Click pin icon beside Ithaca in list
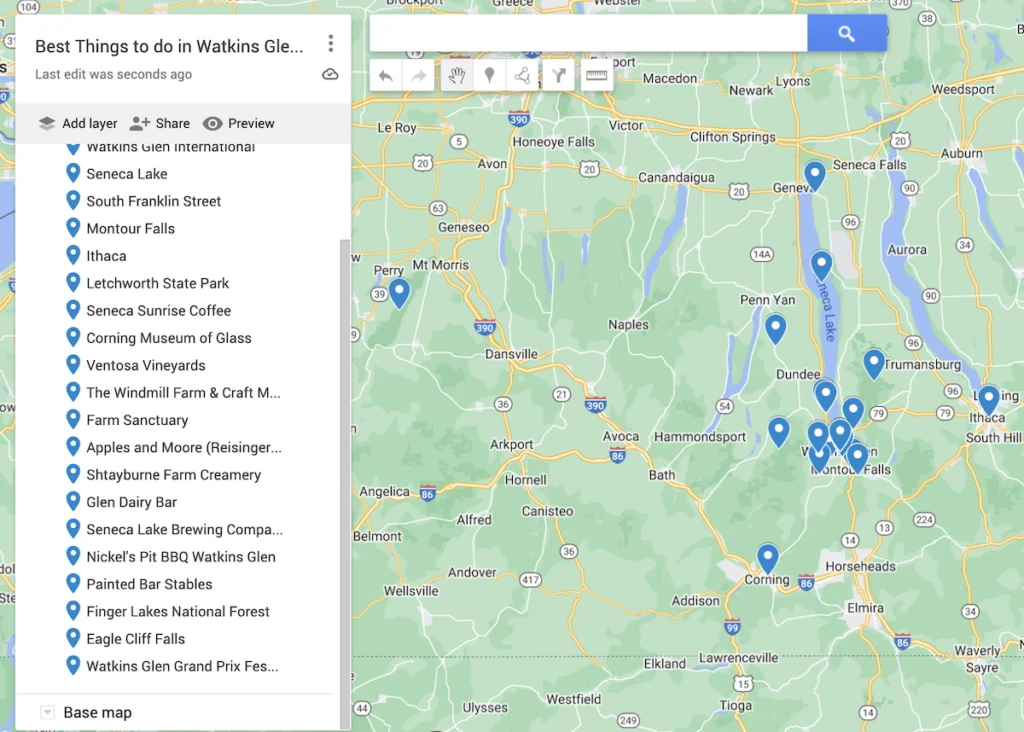Viewport: 1024px width, 732px height. 73,255
